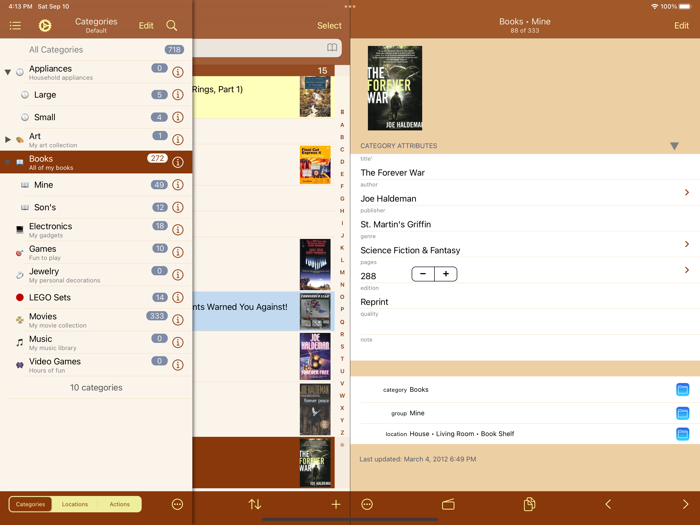Collapse the Appliances category tree
This screenshot has width=700, height=525.
(x=8, y=72)
